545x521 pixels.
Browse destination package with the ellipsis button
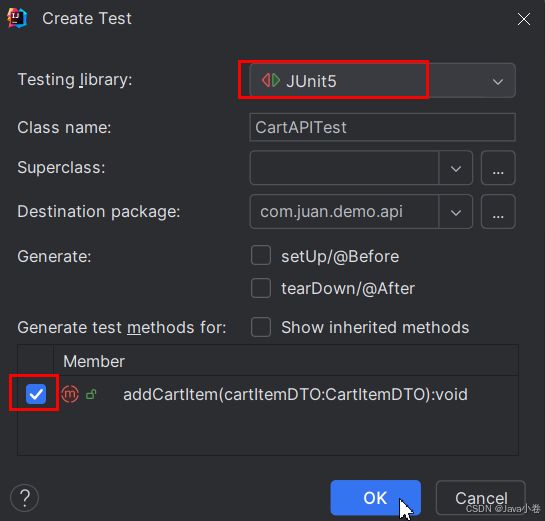click(498, 211)
